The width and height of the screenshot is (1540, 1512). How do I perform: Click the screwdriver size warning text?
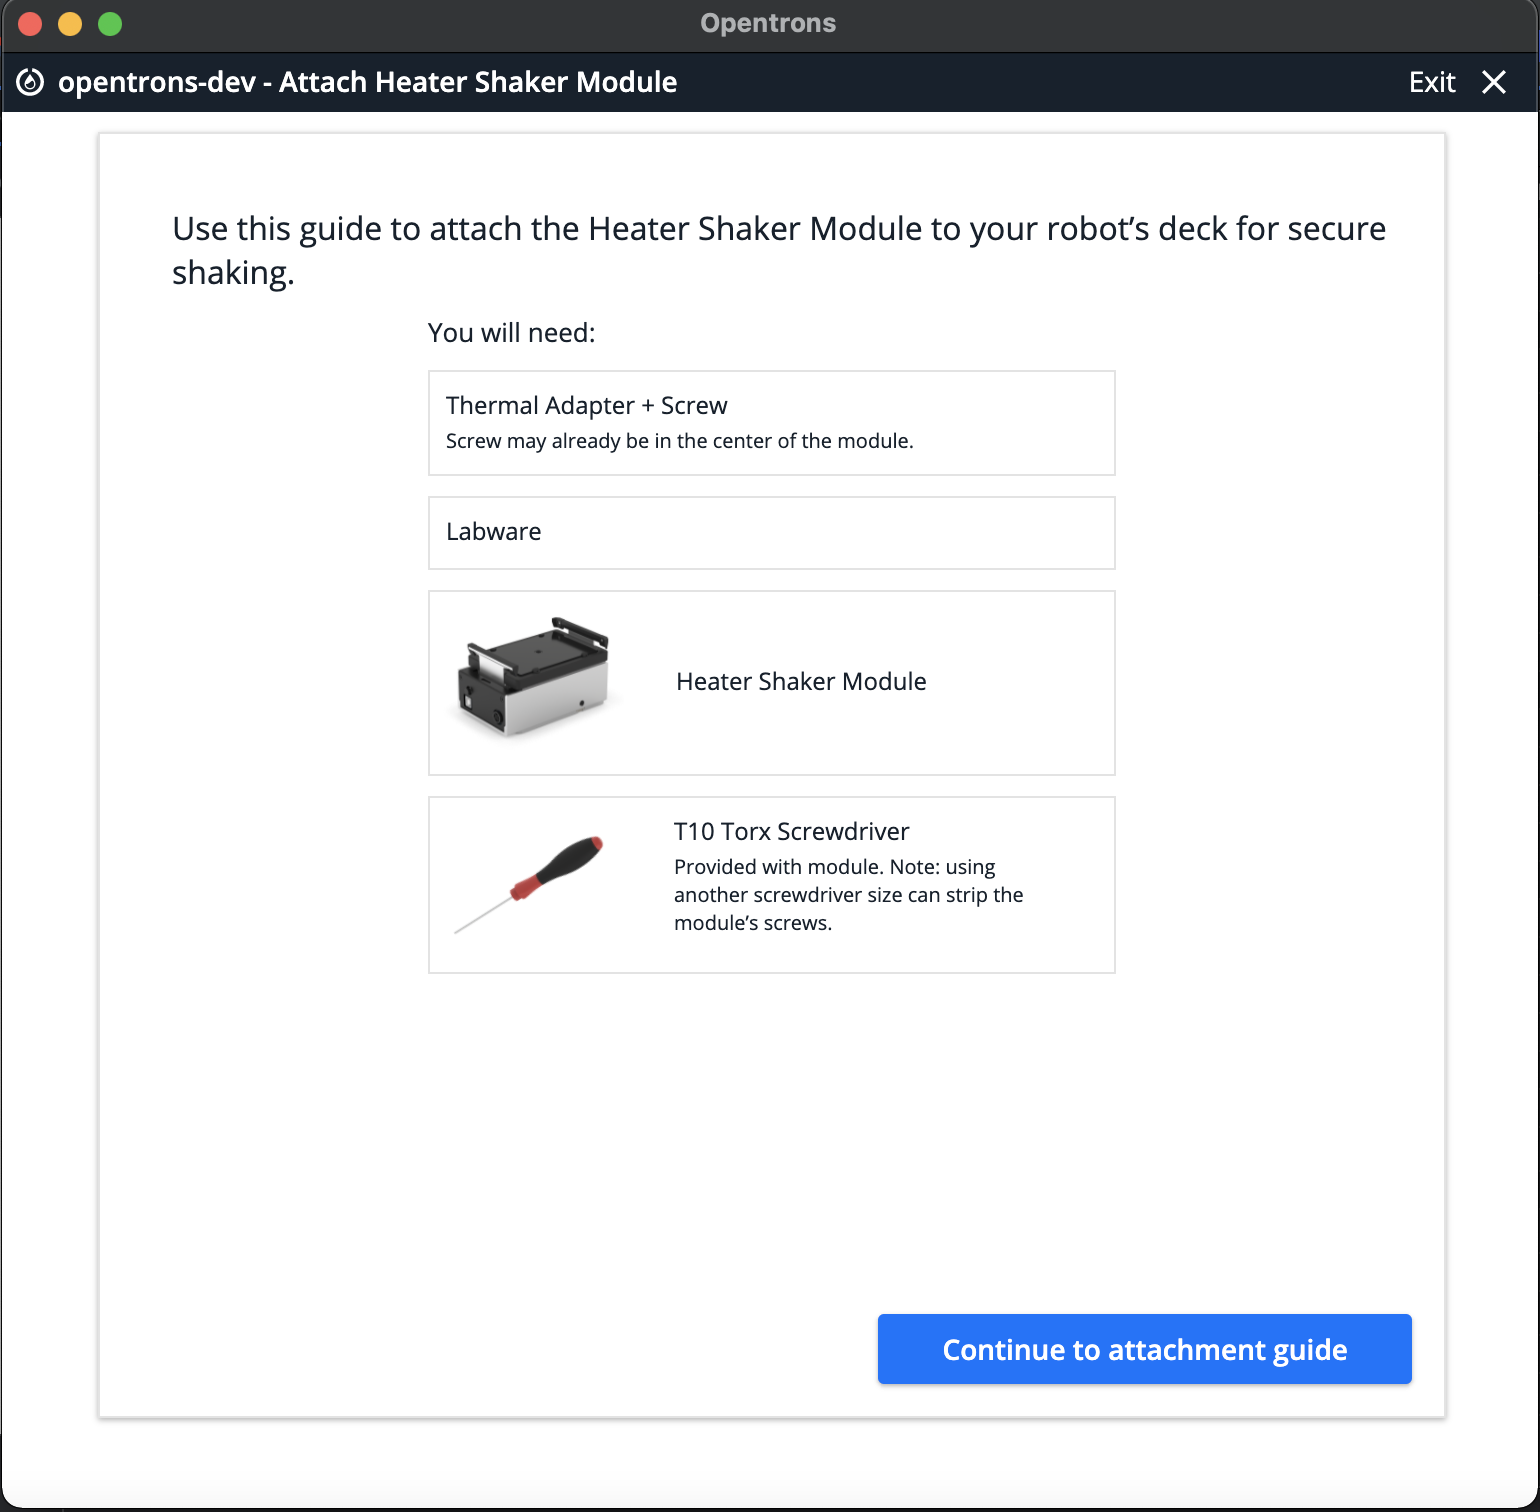[848, 895]
